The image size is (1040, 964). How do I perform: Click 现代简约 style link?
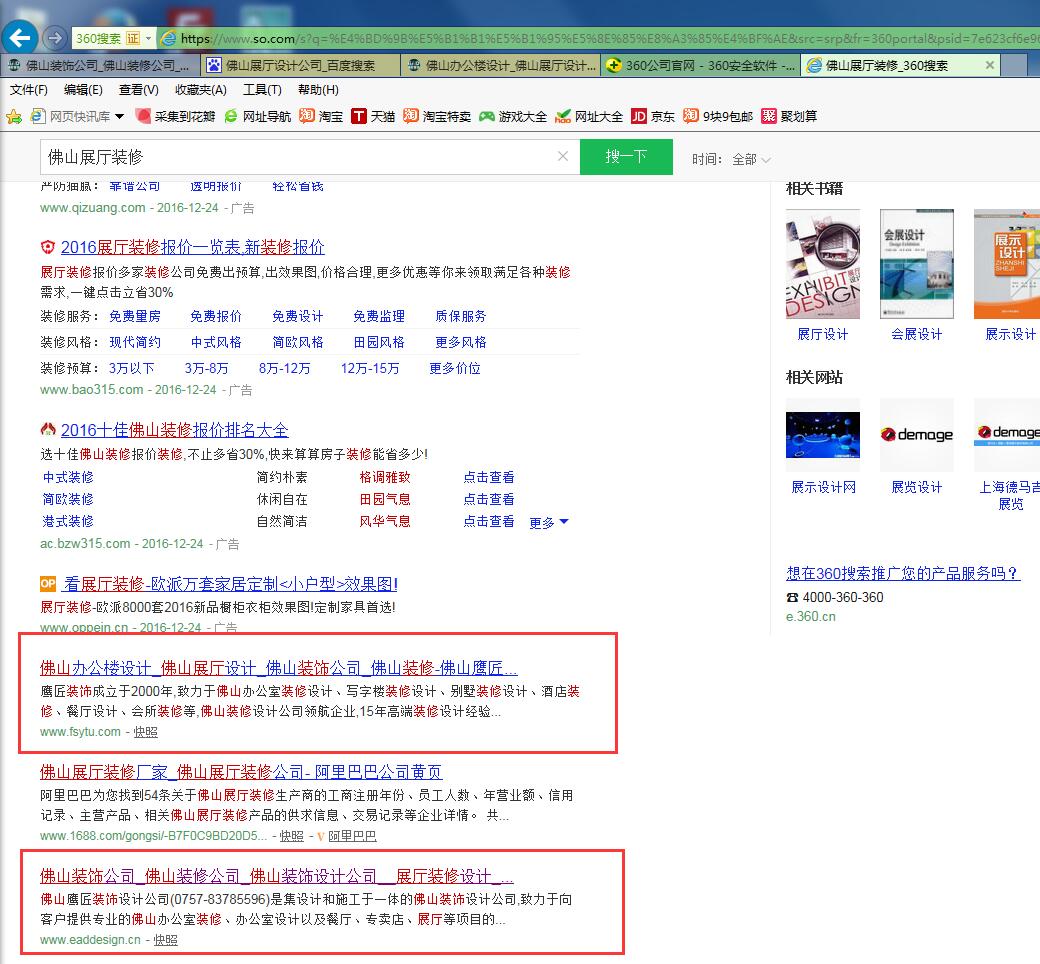[x=135, y=342]
